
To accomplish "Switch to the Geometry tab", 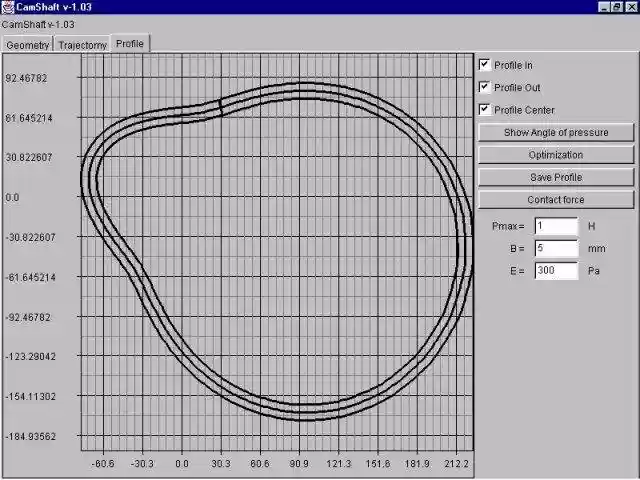I will click(x=27, y=45).
